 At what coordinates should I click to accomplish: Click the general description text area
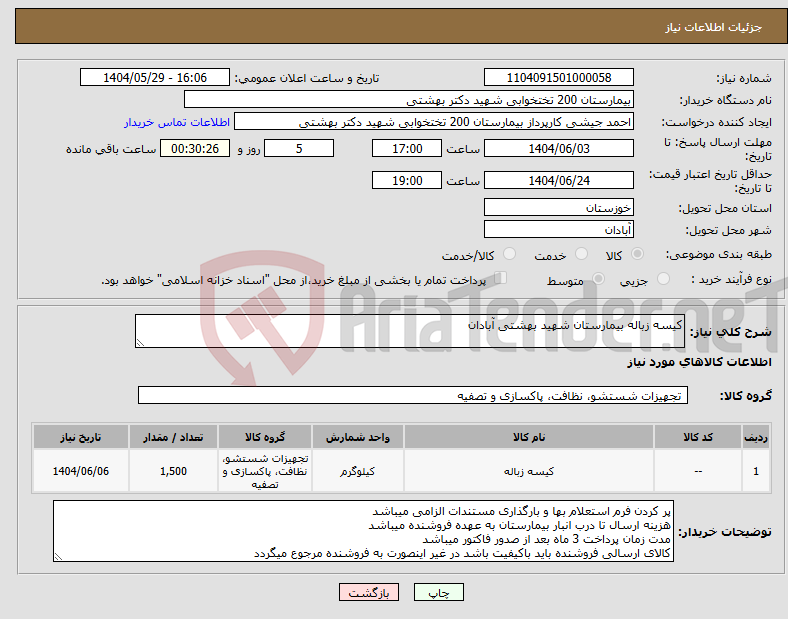point(410,331)
